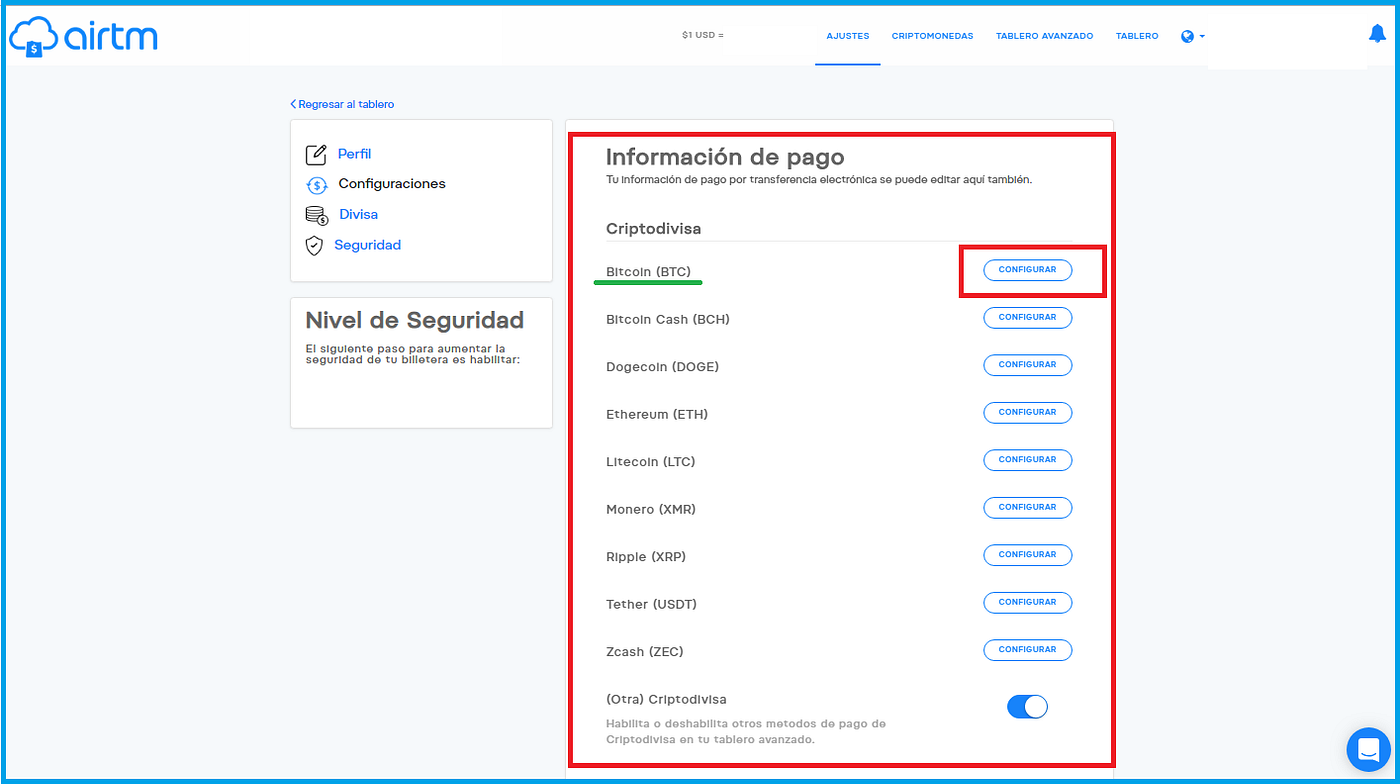
Task: Click the Airtm cloud logo
Action: point(35,36)
